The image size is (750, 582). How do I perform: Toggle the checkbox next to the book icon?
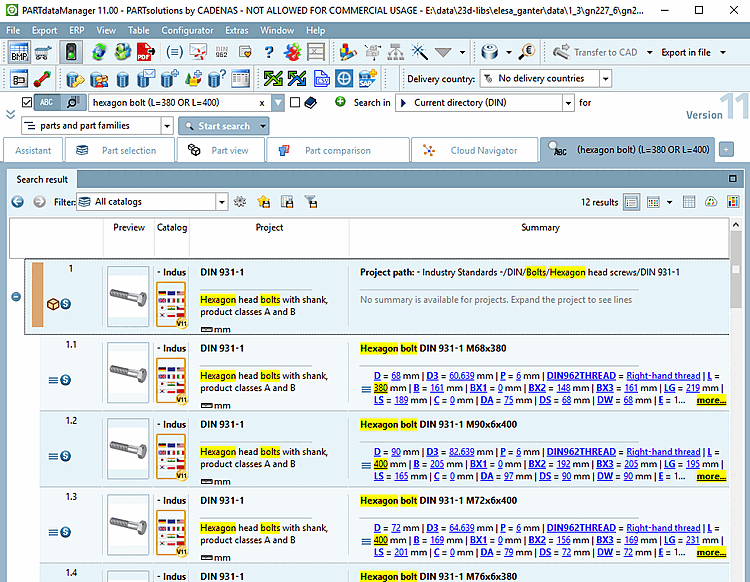(x=294, y=102)
